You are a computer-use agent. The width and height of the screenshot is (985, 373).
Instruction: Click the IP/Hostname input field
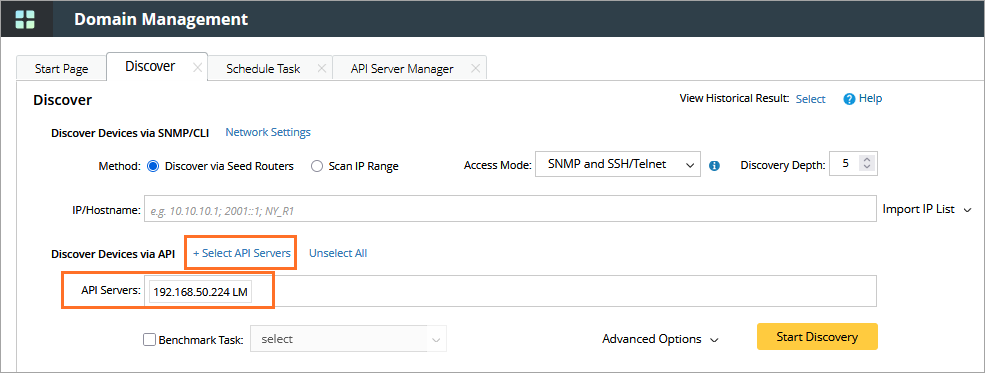coord(510,209)
